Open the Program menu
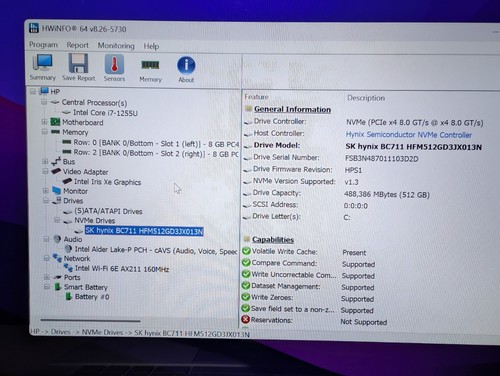Image resolution: width=500 pixels, height=376 pixels. (x=43, y=45)
